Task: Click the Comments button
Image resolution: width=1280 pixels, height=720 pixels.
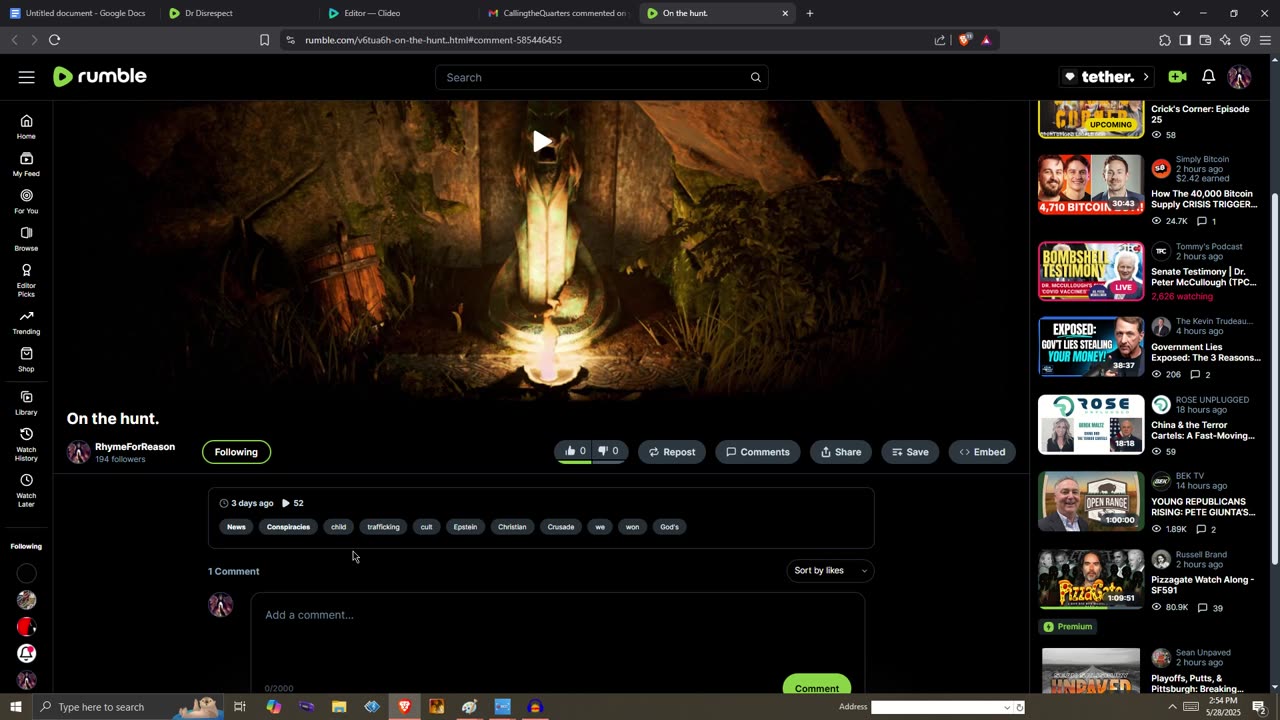Action: (758, 452)
